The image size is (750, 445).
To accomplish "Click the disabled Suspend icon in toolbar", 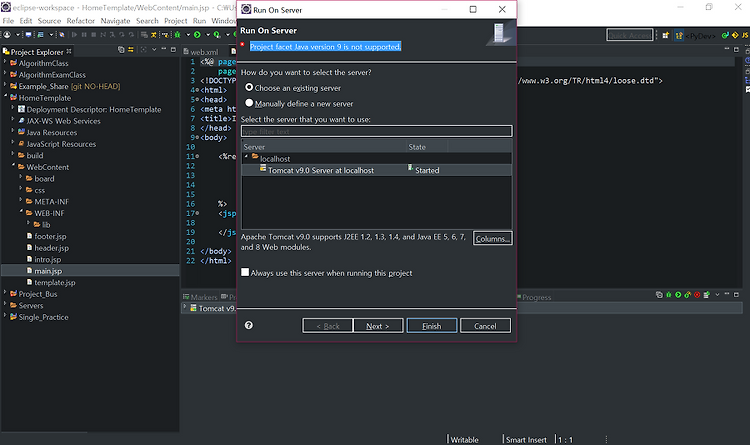I will pyautogui.click(x=84, y=35).
